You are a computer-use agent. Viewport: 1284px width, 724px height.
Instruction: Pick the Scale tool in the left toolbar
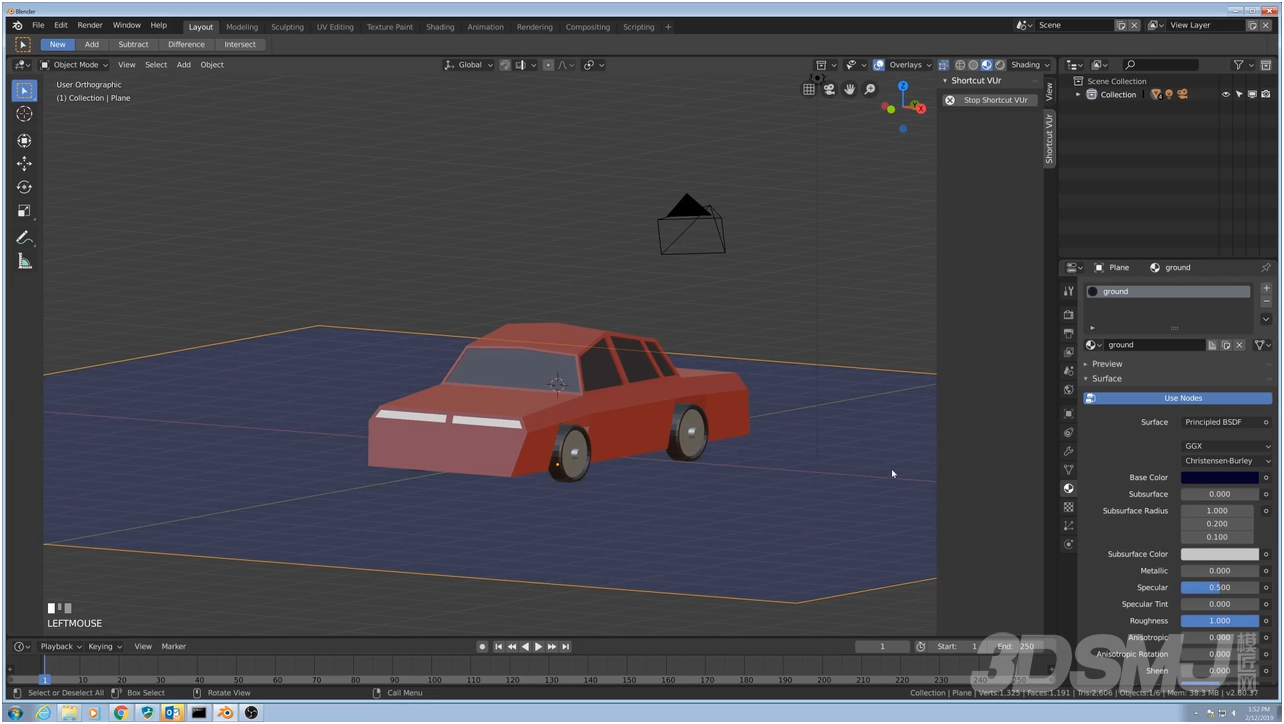(24, 211)
